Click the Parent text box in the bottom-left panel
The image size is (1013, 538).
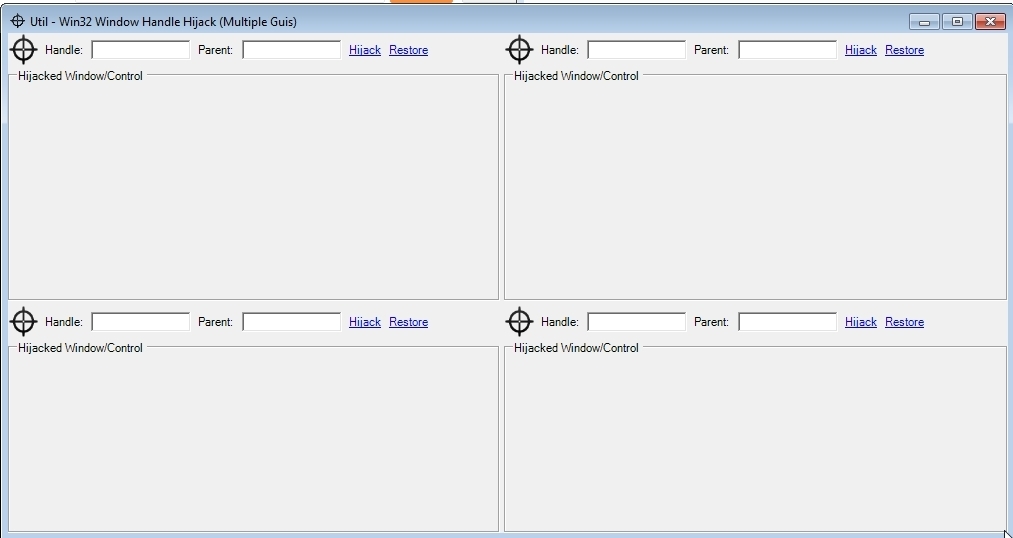tap(291, 322)
